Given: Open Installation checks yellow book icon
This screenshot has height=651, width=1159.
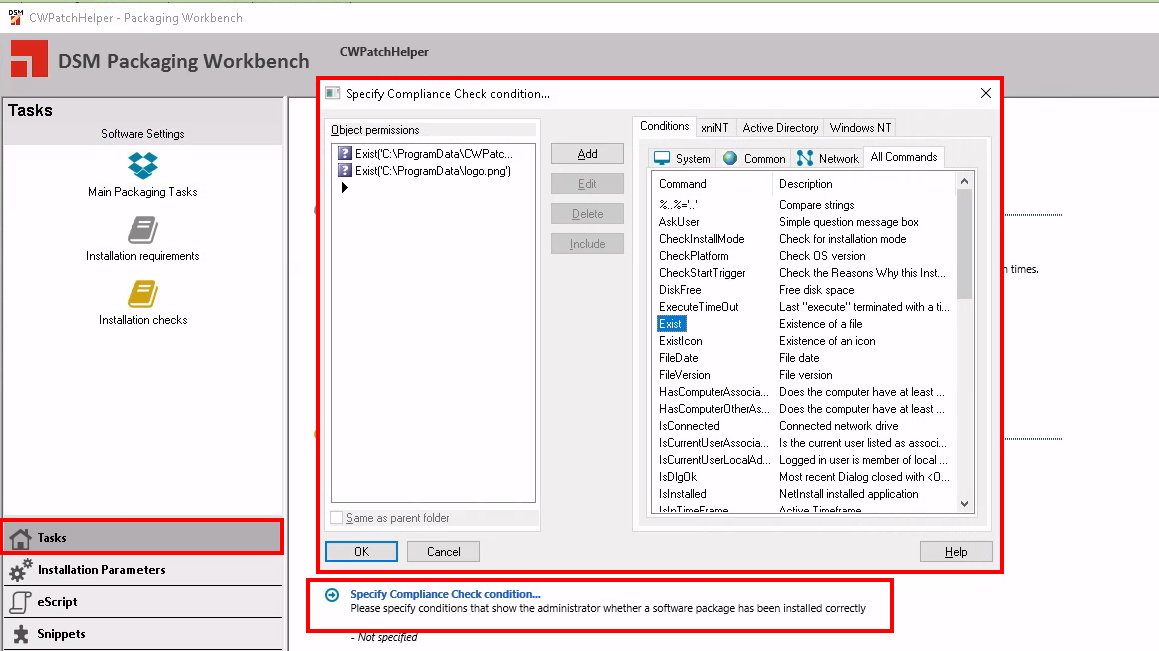Looking at the screenshot, I should pyautogui.click(x=143, y=294).
